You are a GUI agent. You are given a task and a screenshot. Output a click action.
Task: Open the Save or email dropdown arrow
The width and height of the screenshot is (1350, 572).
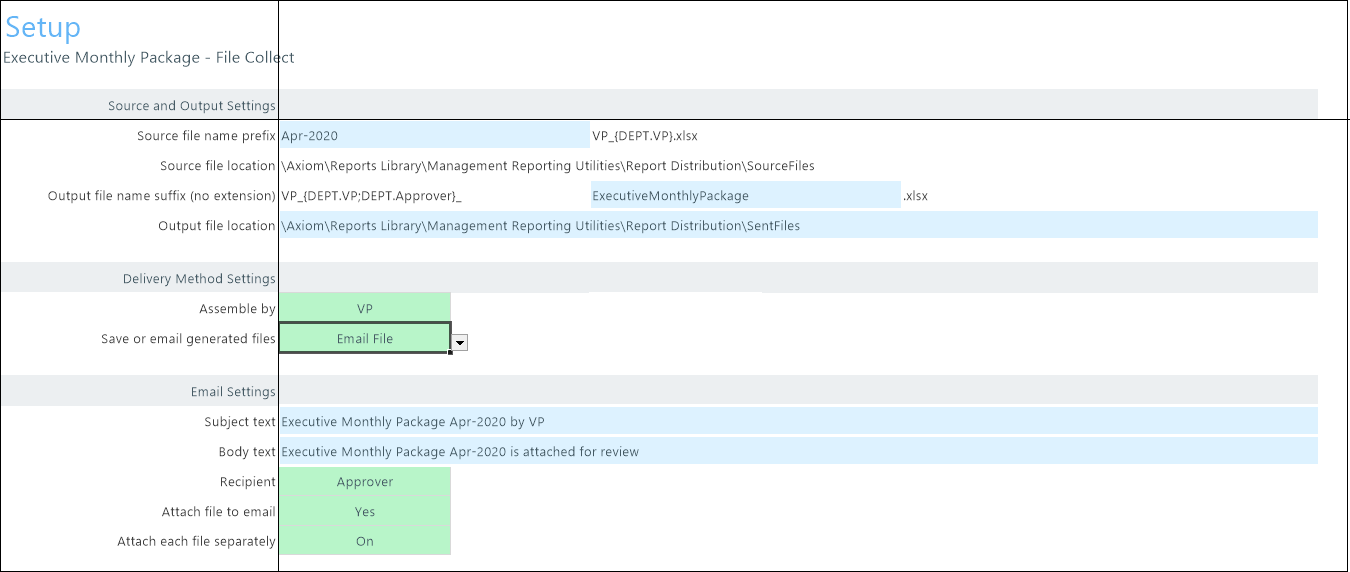pyautogui.click(x=460, y=342)
